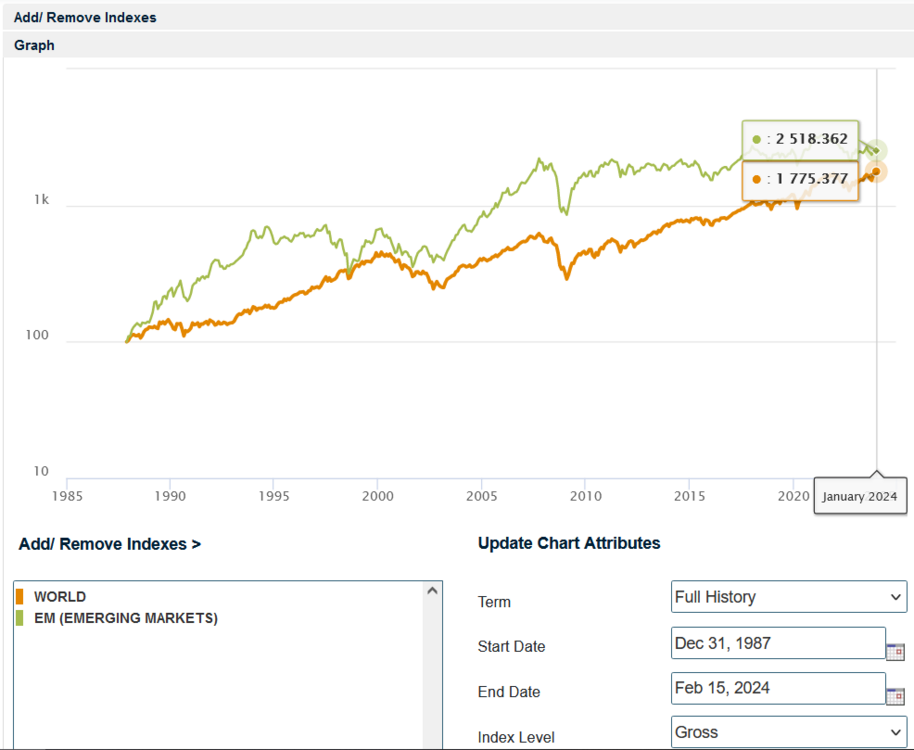914x750 pixels.
Task: Click the 2 518.362 green value tooltip
Action: pyautogui.click(x=800, y=139)
